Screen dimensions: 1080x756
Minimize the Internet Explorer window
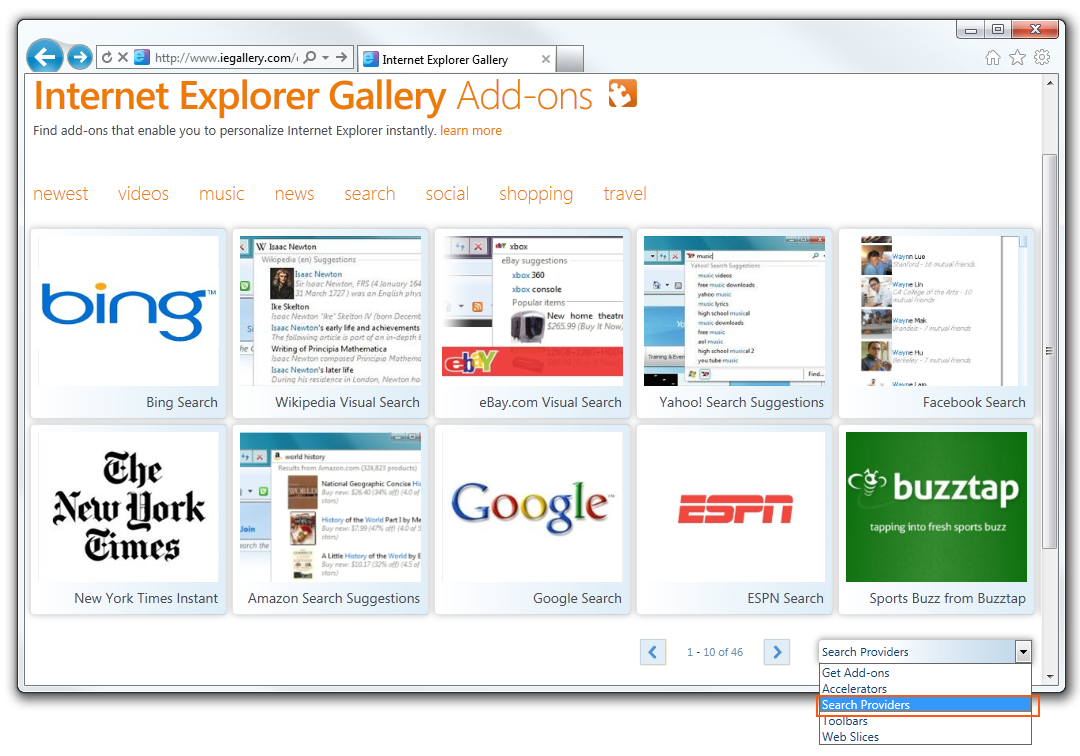pos(970,29)
